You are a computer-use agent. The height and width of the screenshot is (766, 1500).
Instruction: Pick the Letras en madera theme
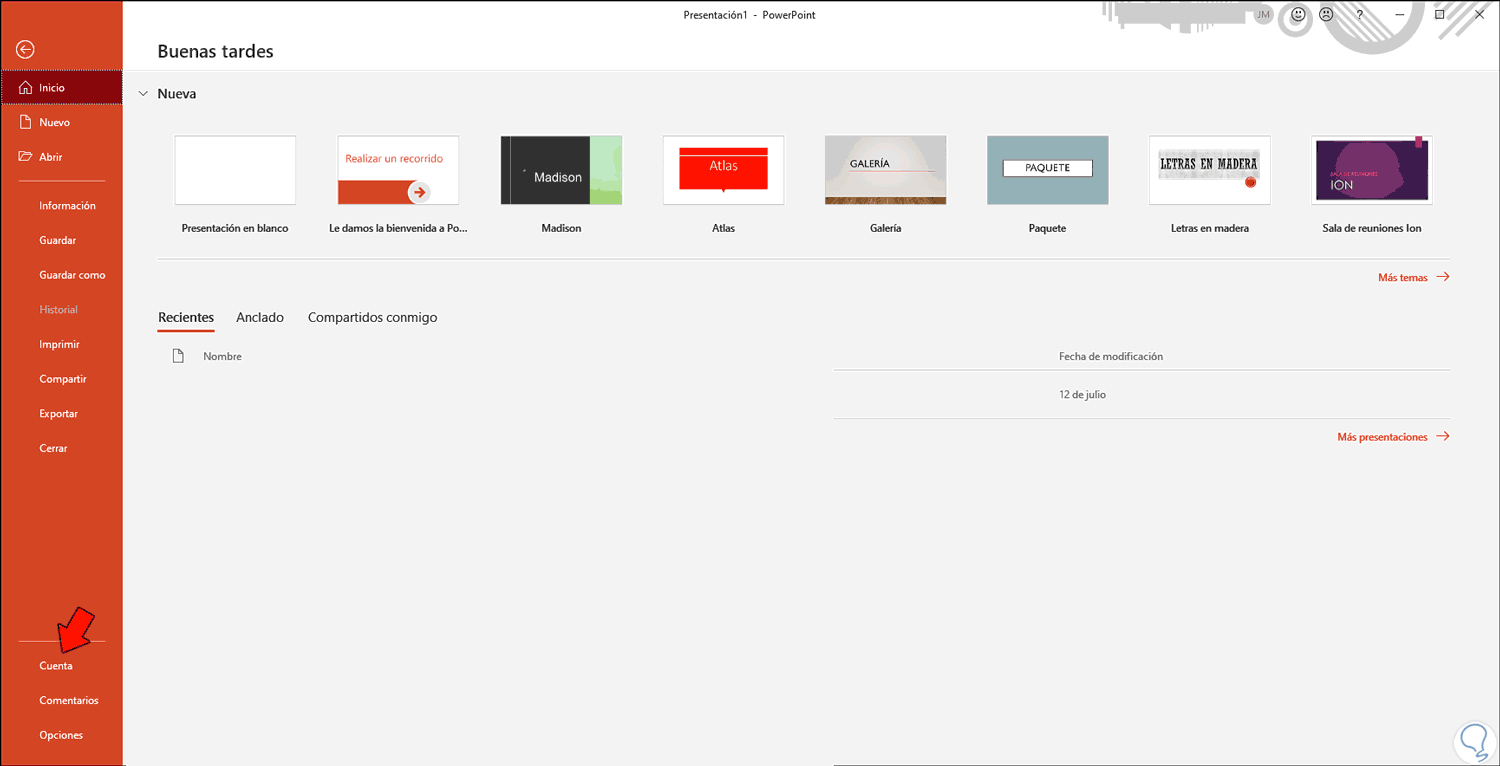[1210, 171]
